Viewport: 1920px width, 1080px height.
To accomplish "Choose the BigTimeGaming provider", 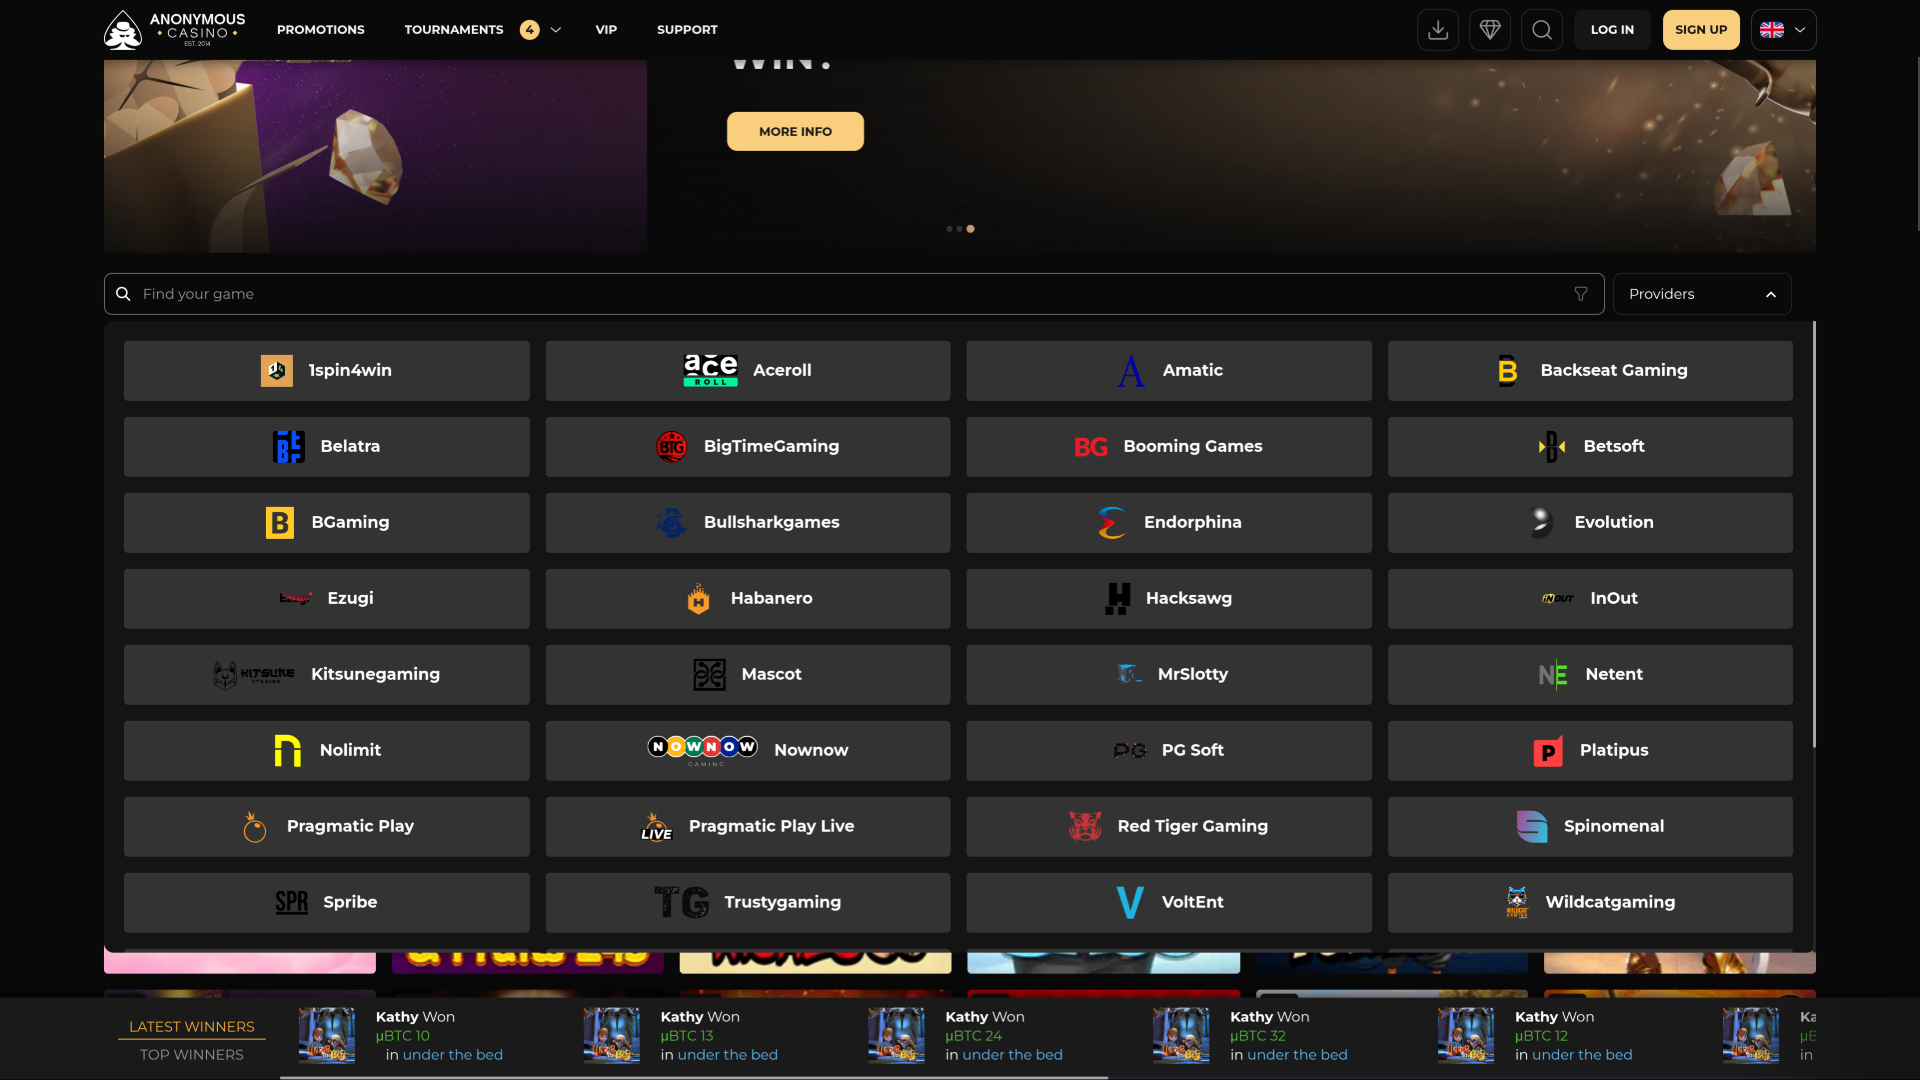I will (x=748, y=447).
